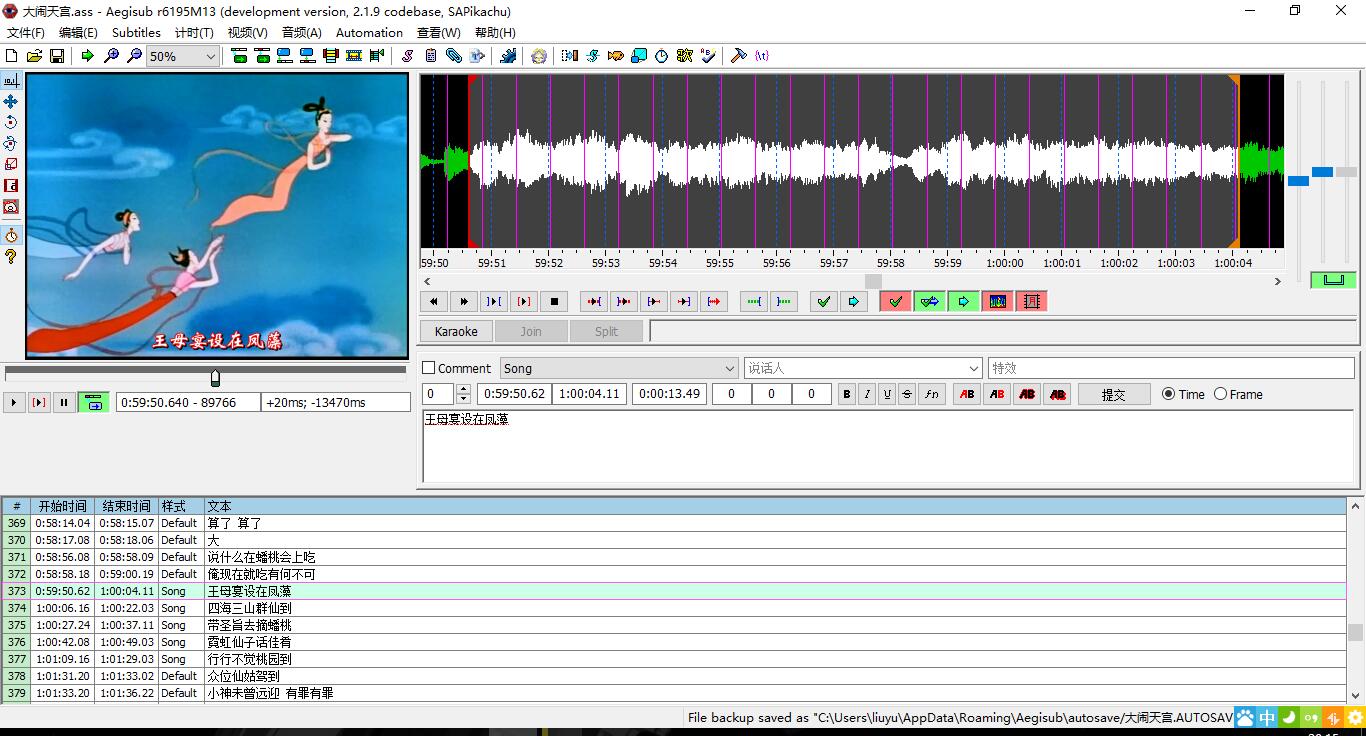The height and width of the screenshot is (736, 1366).
Task: Toggle auto-commit of audio changes
Action: point(895,301)
